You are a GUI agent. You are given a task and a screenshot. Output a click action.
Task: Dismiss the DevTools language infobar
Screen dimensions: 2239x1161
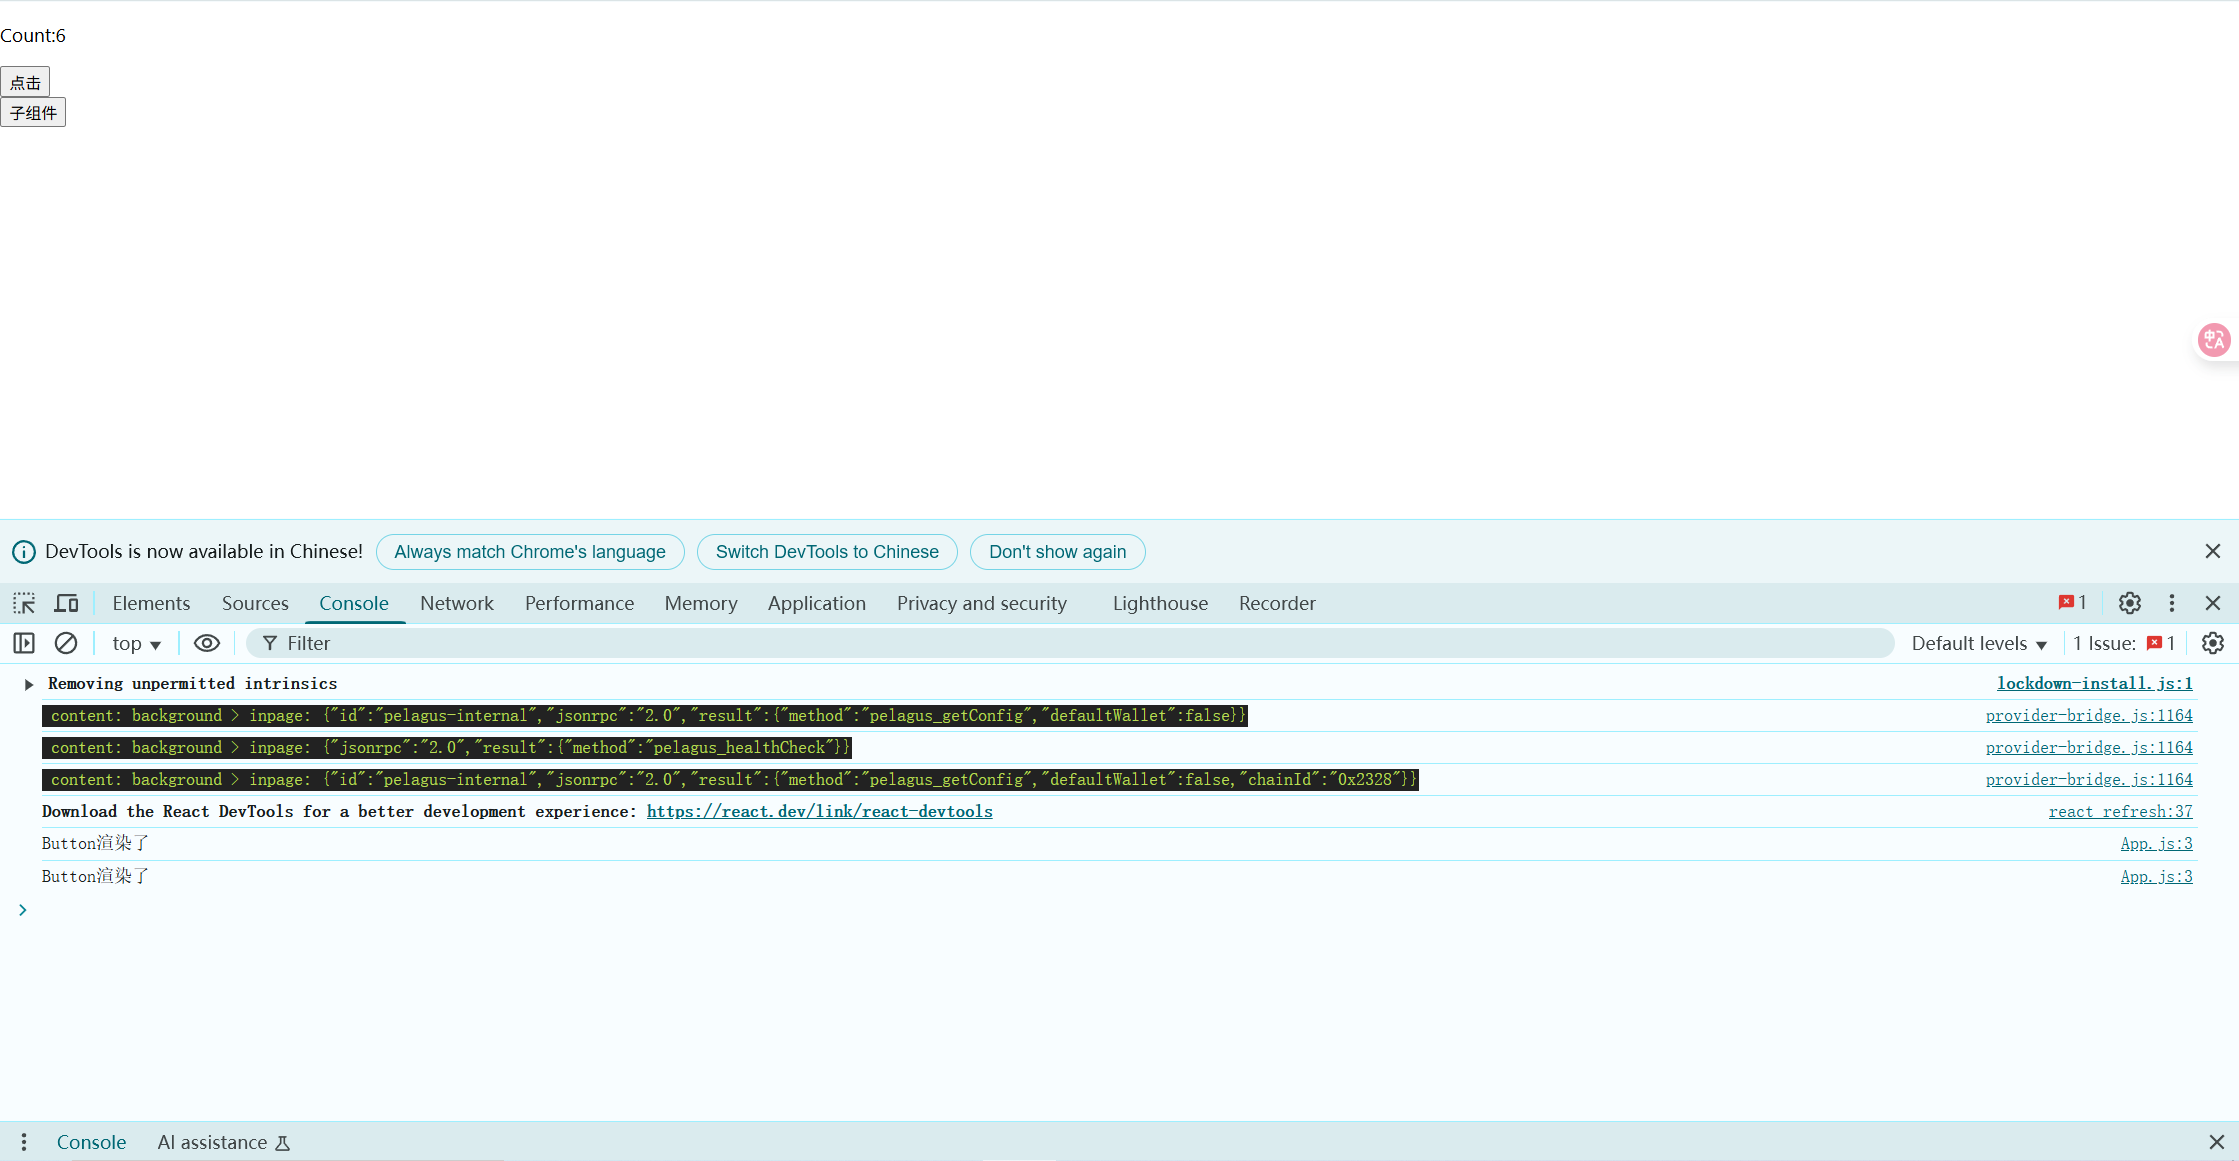tap(2212, 552)
